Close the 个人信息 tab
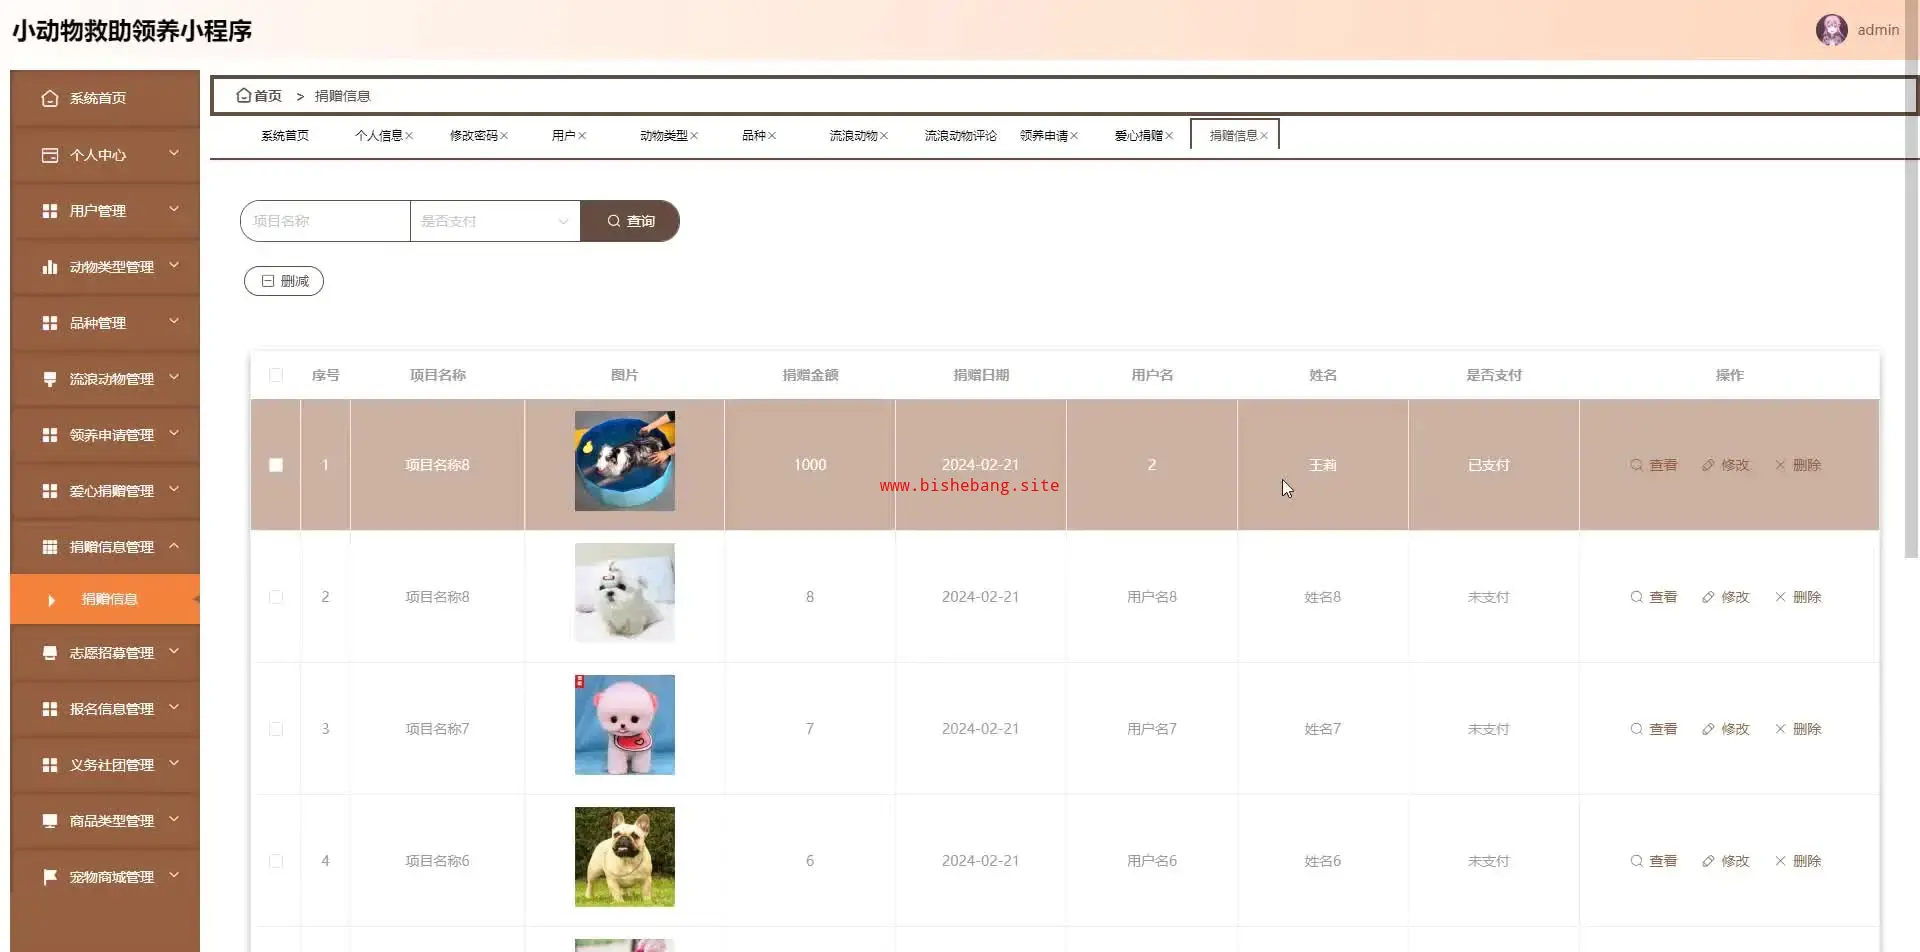This screenshot has width=1920, height=952. pyautogui.click(x=409, y=136)
